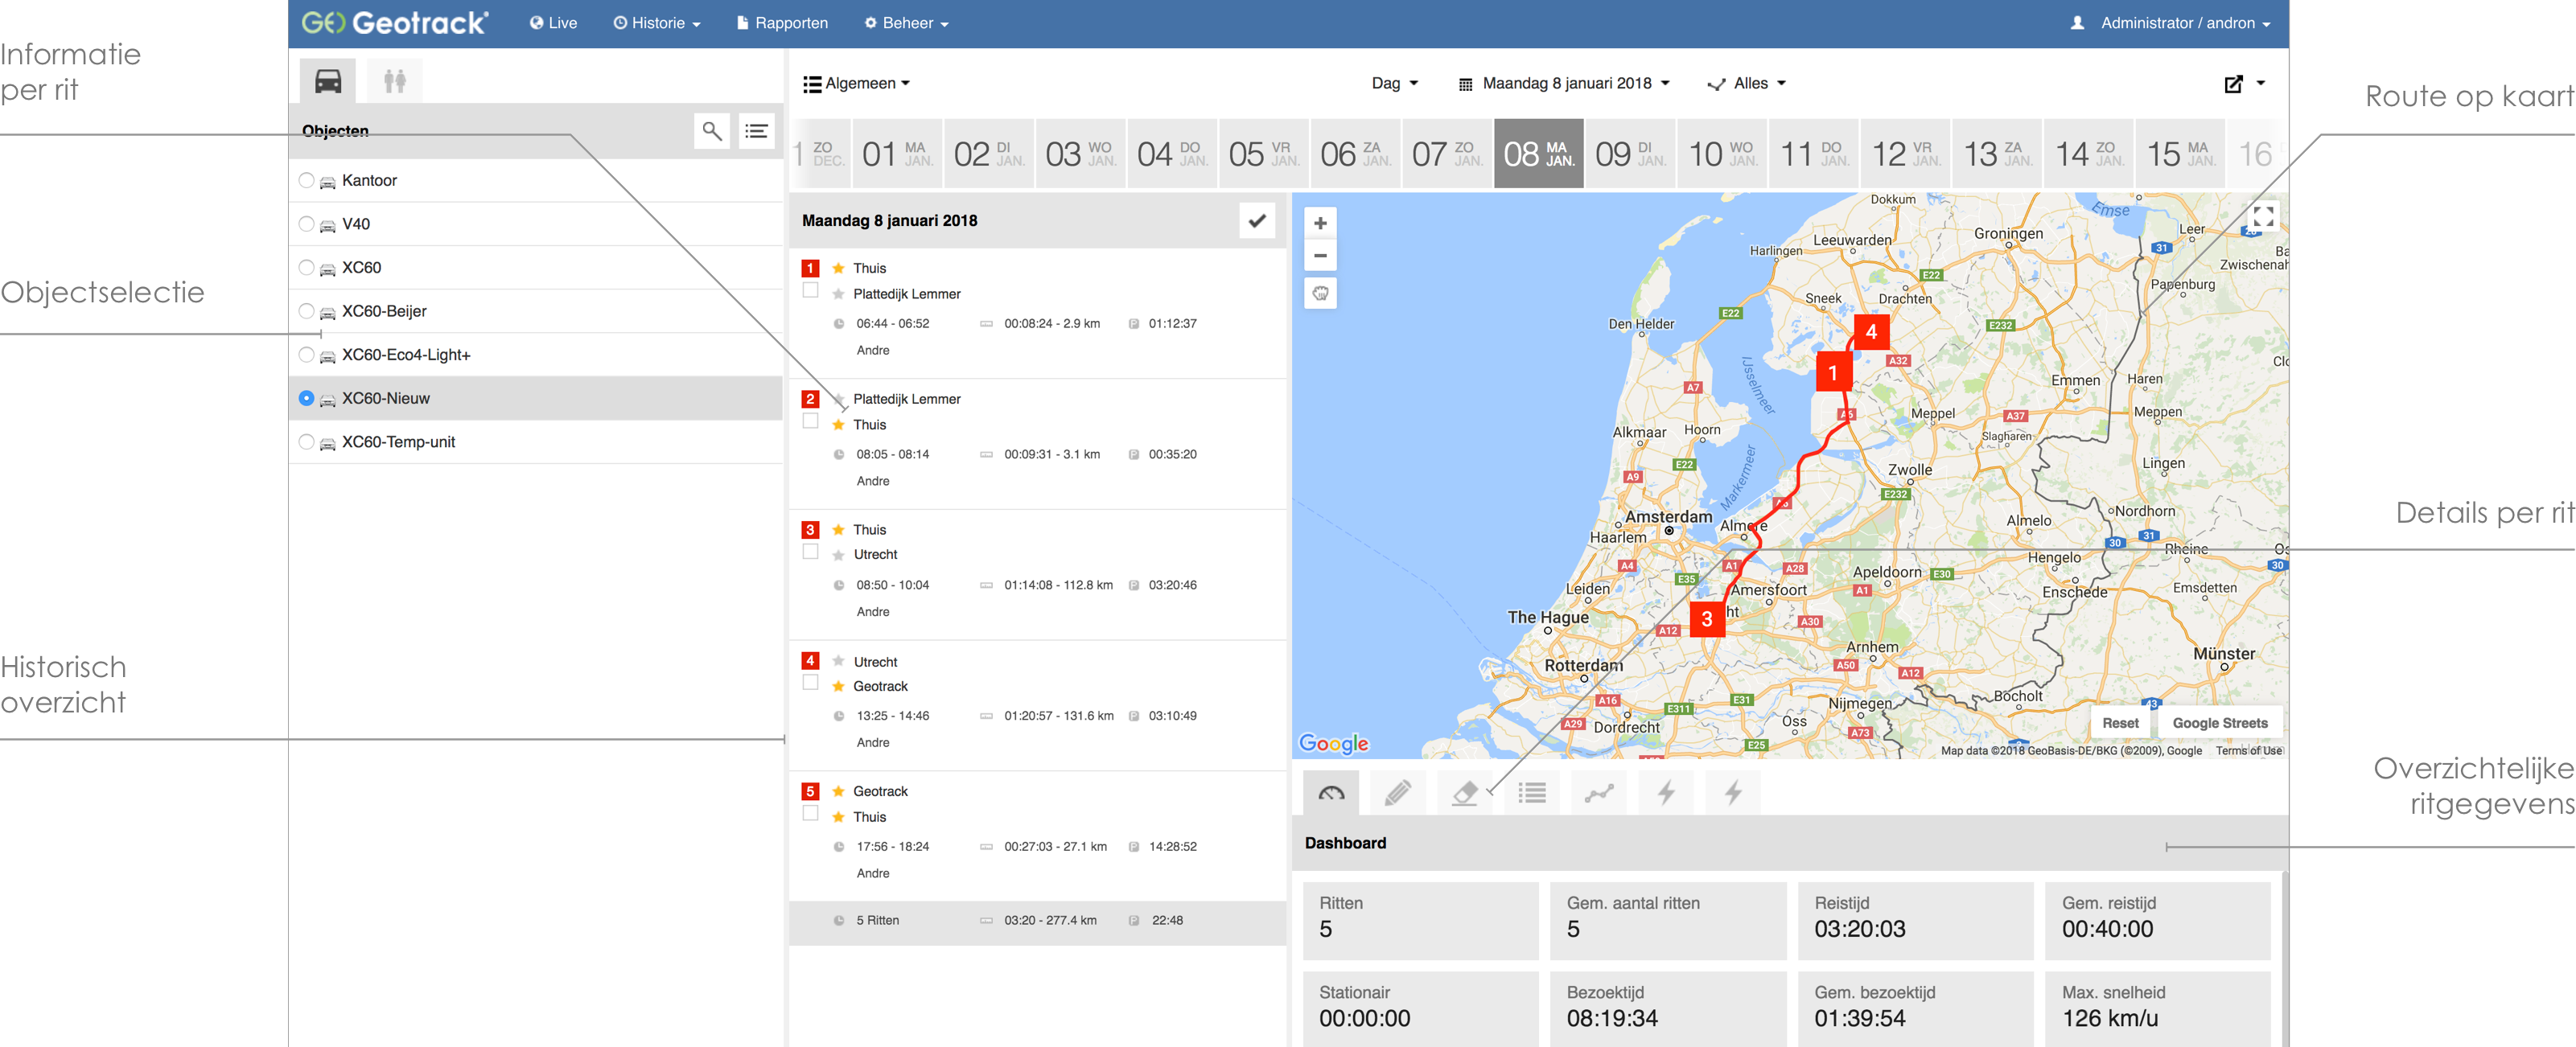Select the XC60-Beijer radio button
The image size is (2576, 1047).
coord(306,311)
